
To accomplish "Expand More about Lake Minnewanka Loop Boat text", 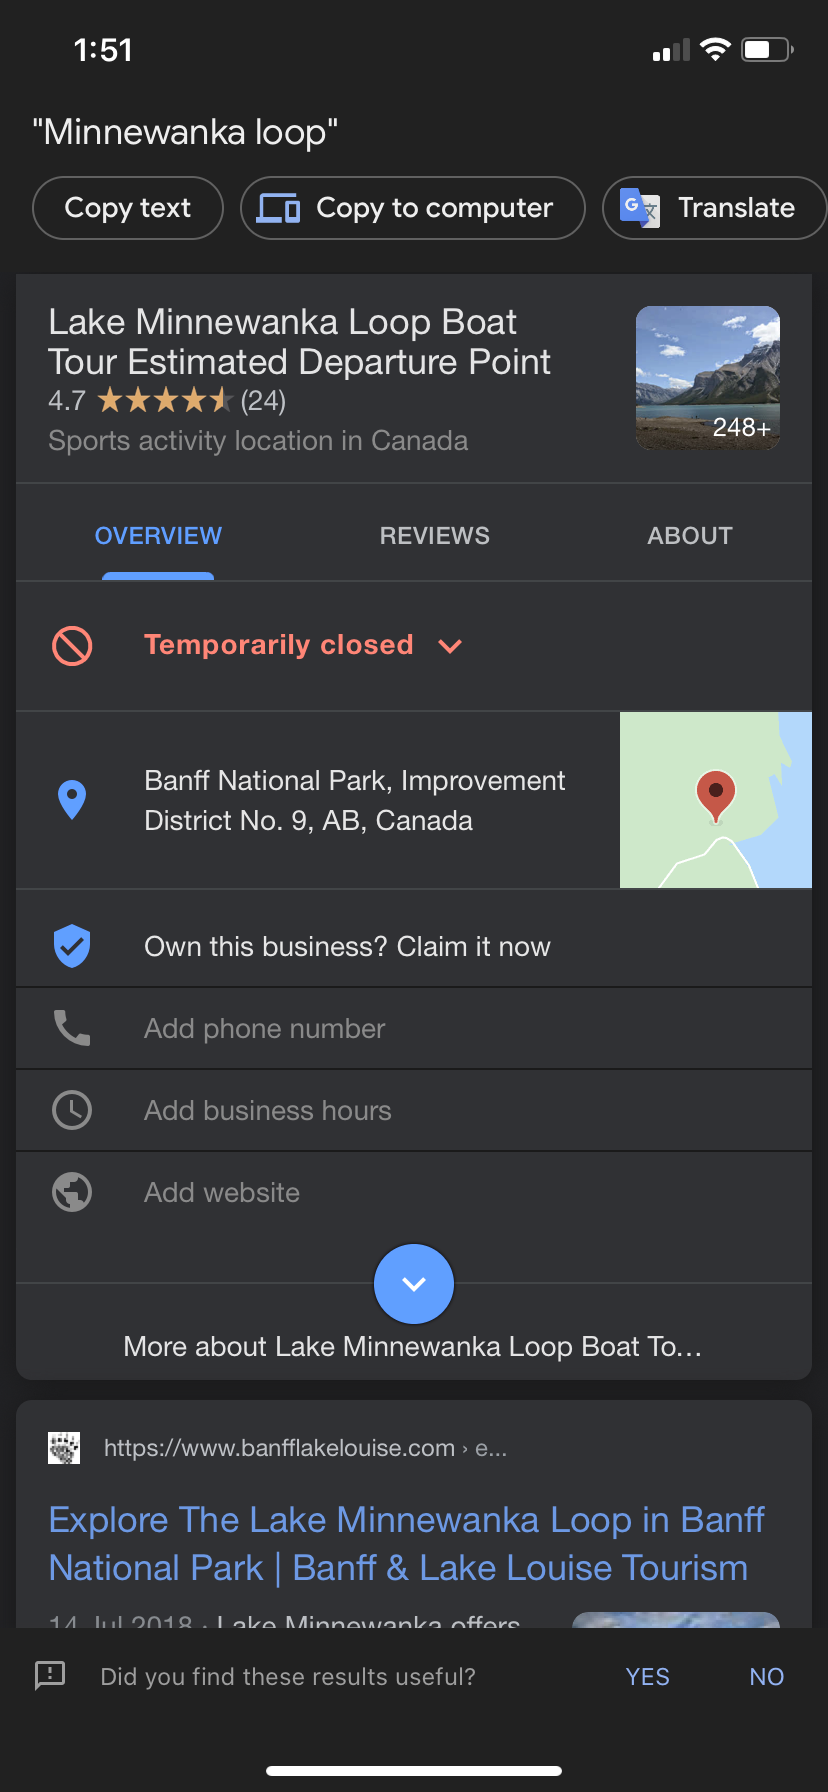I will (x=413, y=1346).
